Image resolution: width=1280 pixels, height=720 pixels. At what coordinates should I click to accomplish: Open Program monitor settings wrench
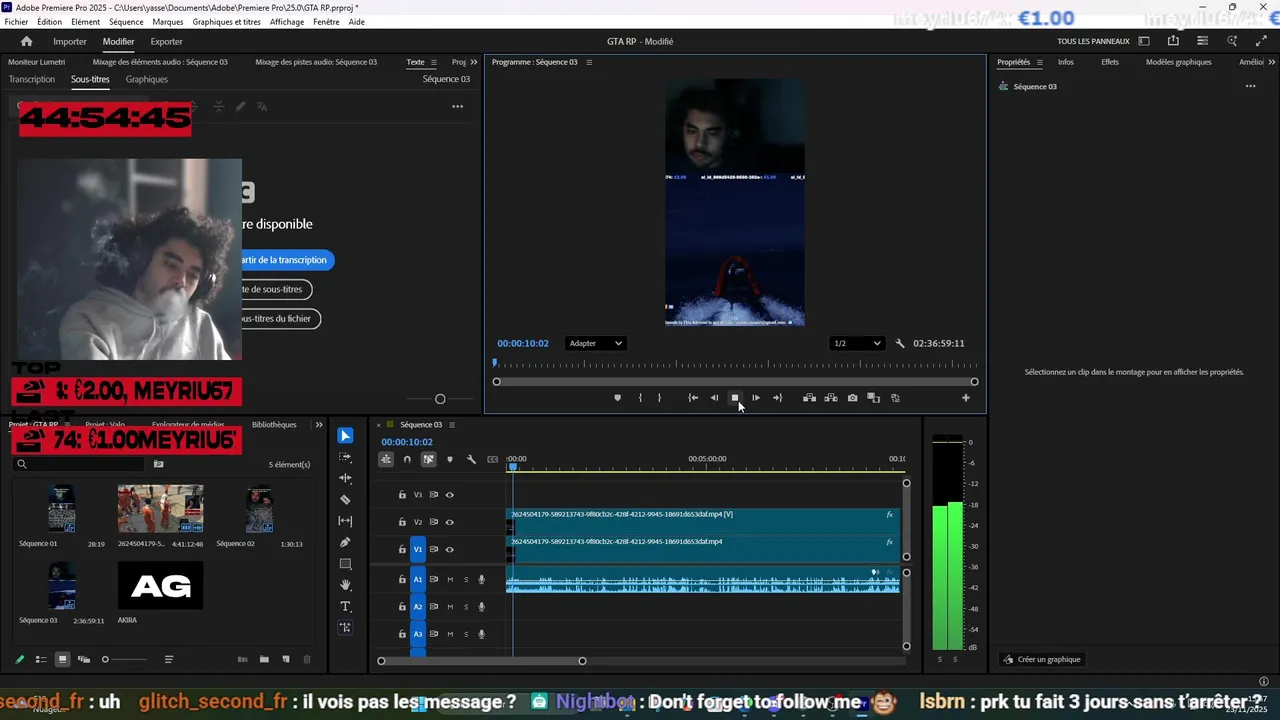click(899, 343)
